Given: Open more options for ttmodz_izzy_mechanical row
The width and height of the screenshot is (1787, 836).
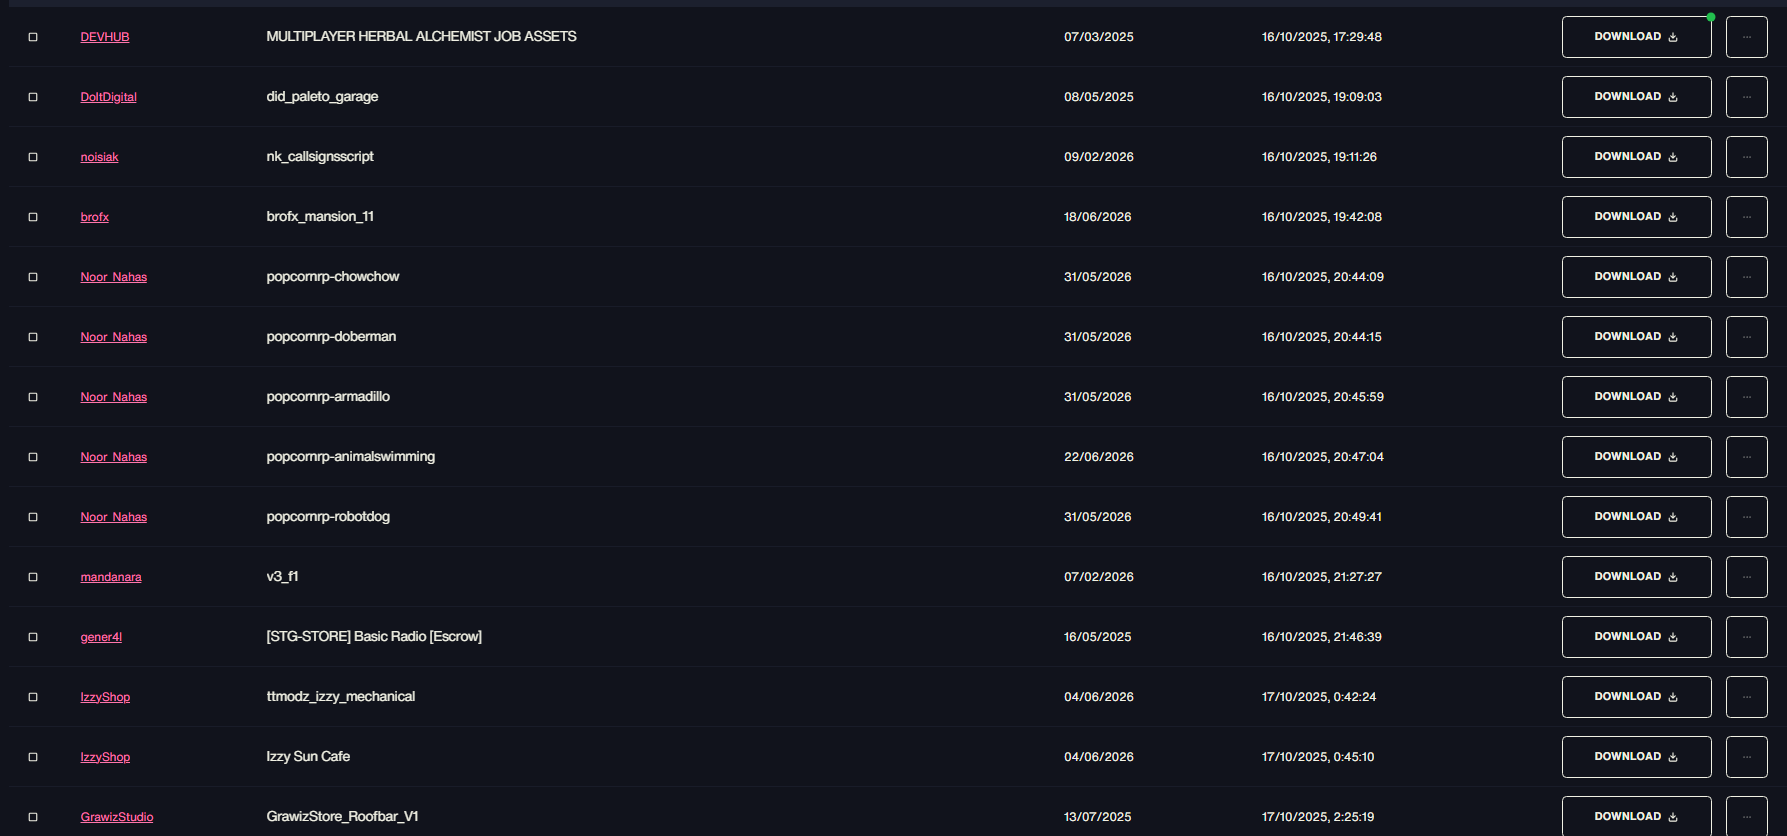Looking at the screenshot, I should 1746,697.
